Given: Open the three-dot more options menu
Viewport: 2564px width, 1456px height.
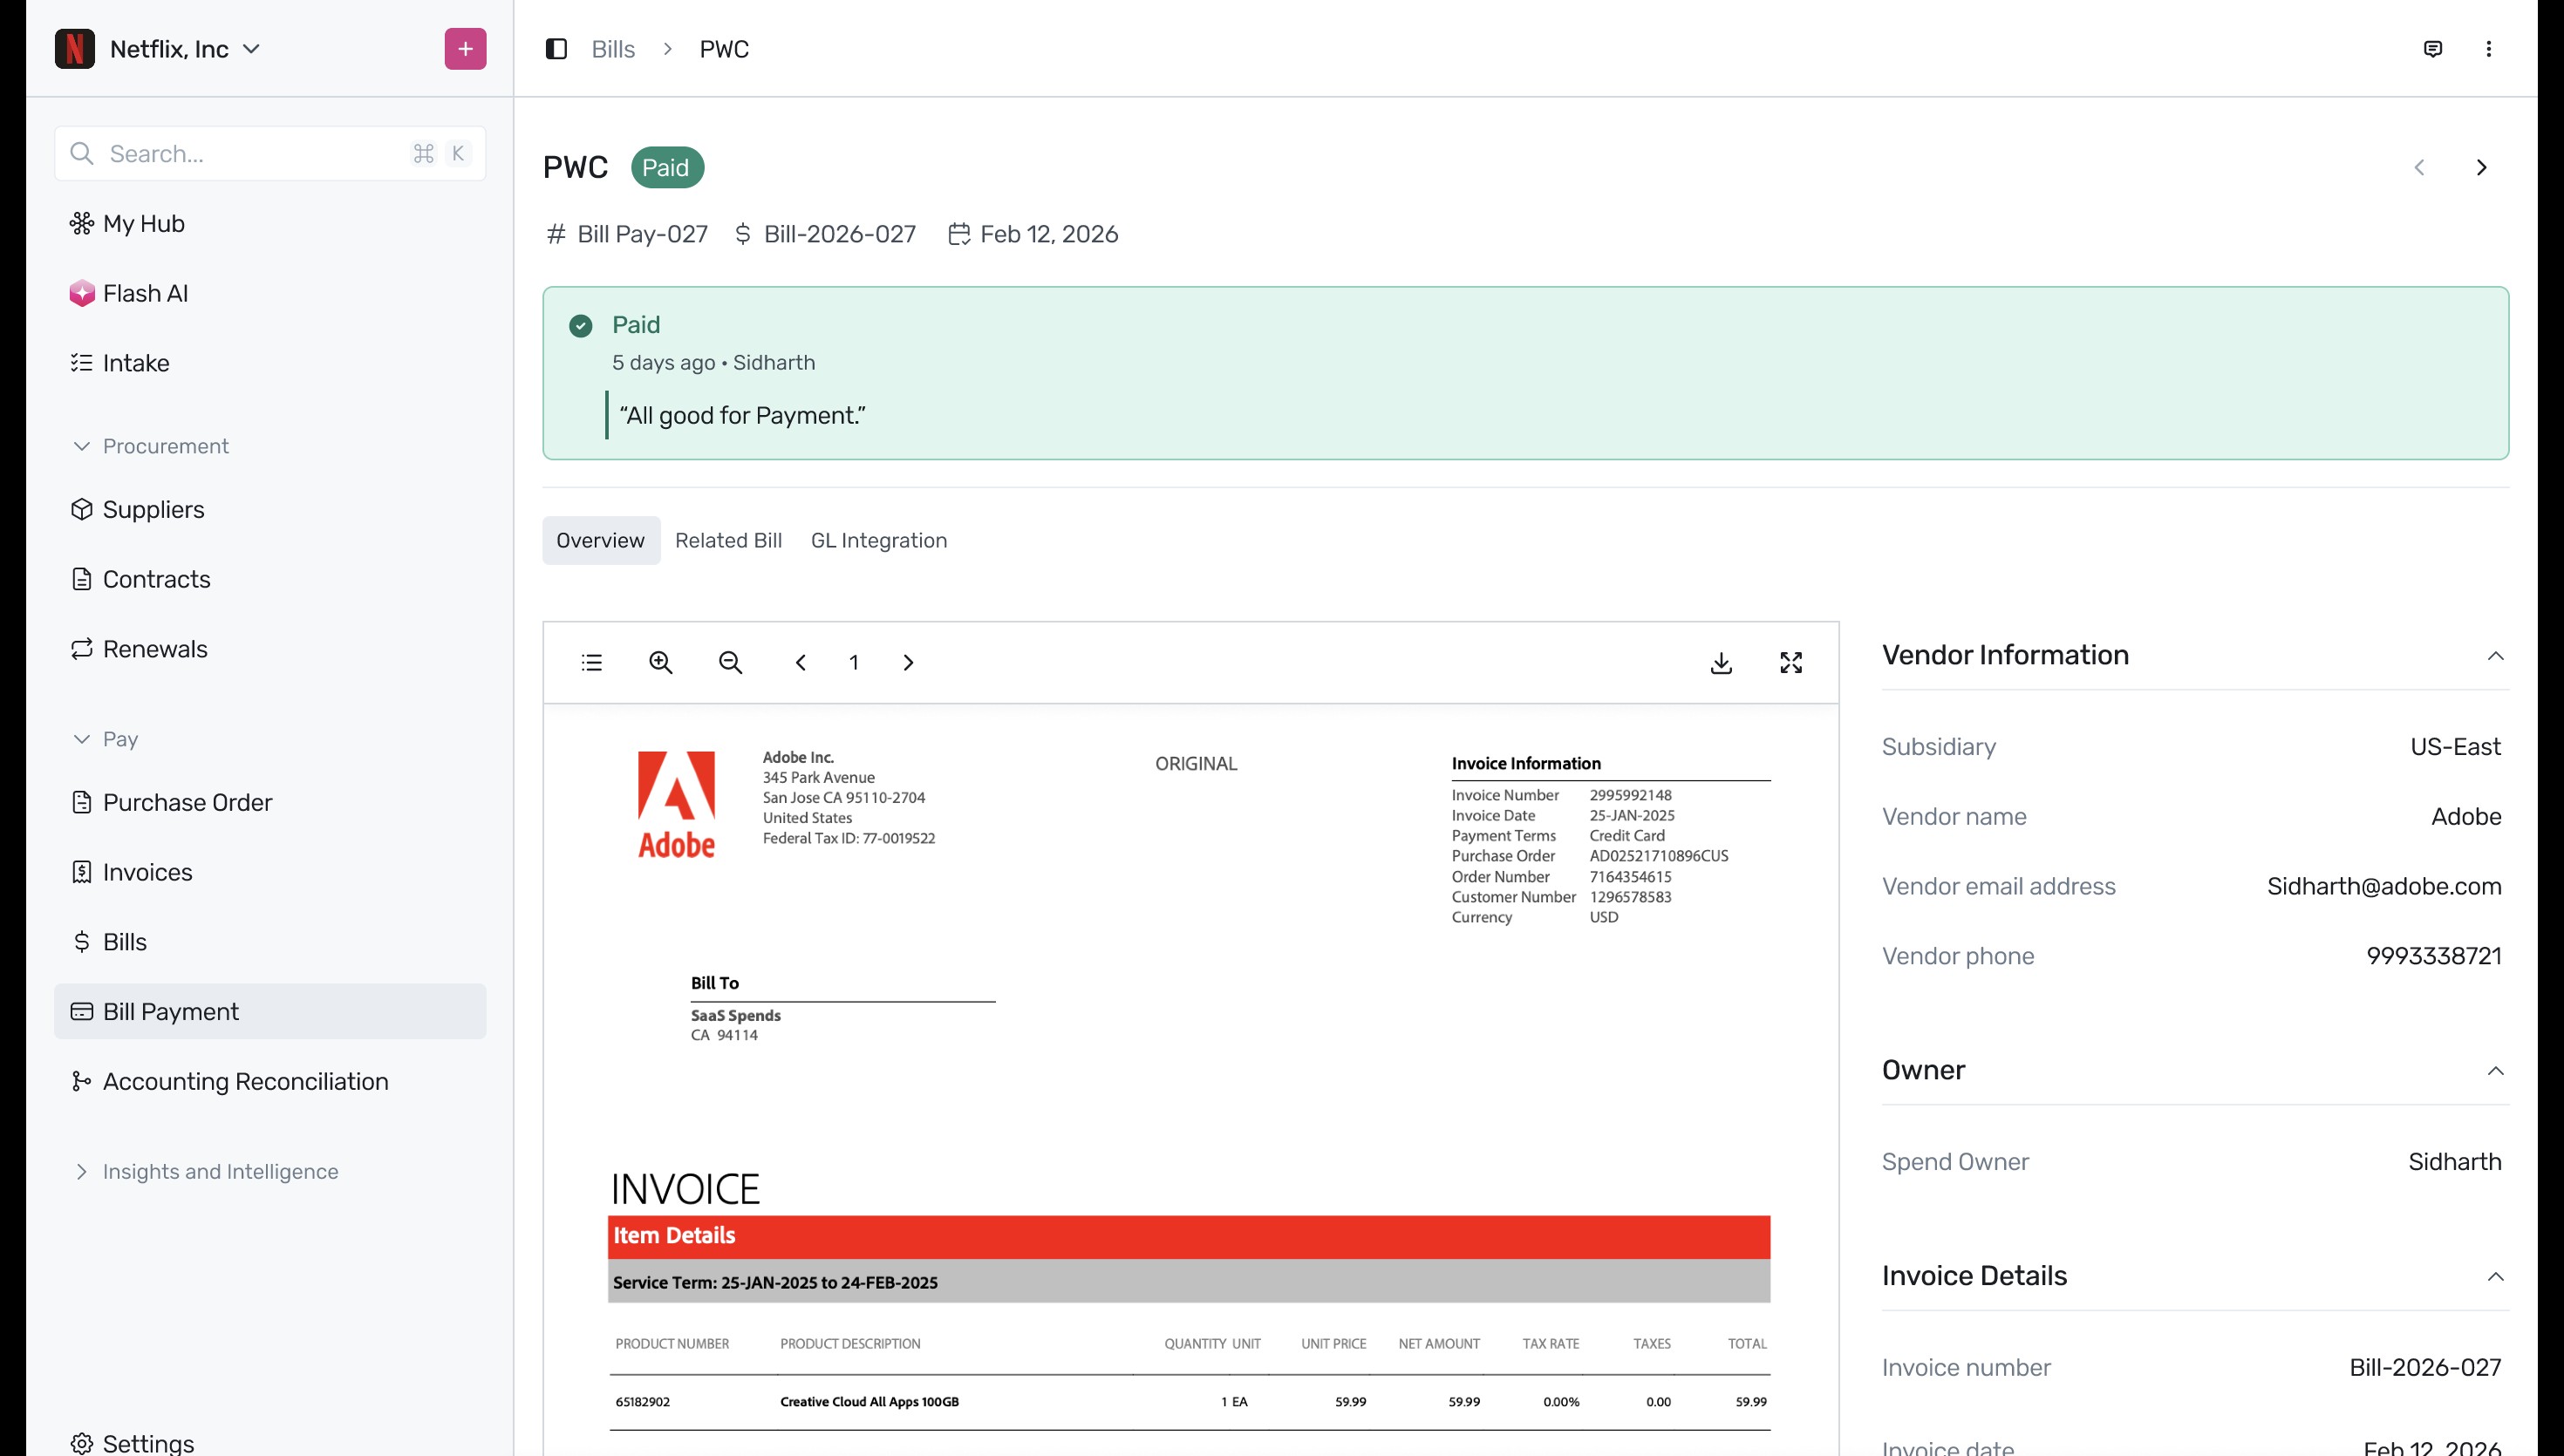Looking at the screenshot, I should point(2489,49).
